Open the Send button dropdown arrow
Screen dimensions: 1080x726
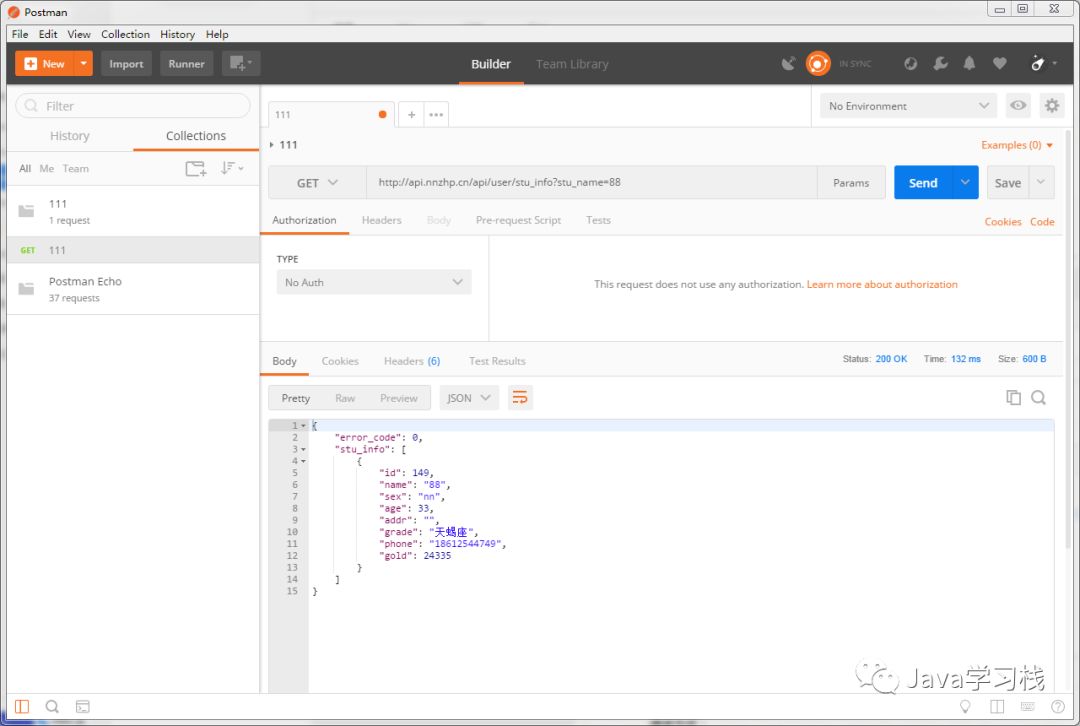[x=965, y=183]
